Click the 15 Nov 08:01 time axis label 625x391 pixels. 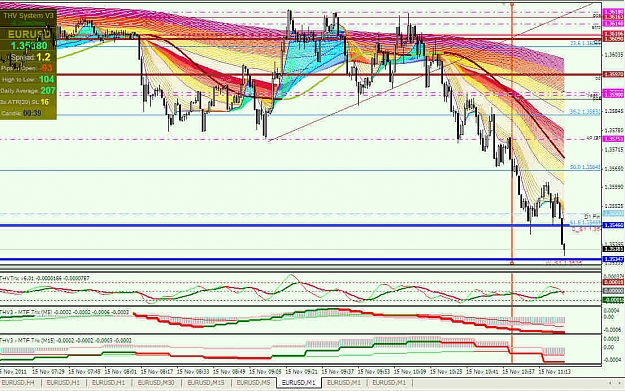121,371
